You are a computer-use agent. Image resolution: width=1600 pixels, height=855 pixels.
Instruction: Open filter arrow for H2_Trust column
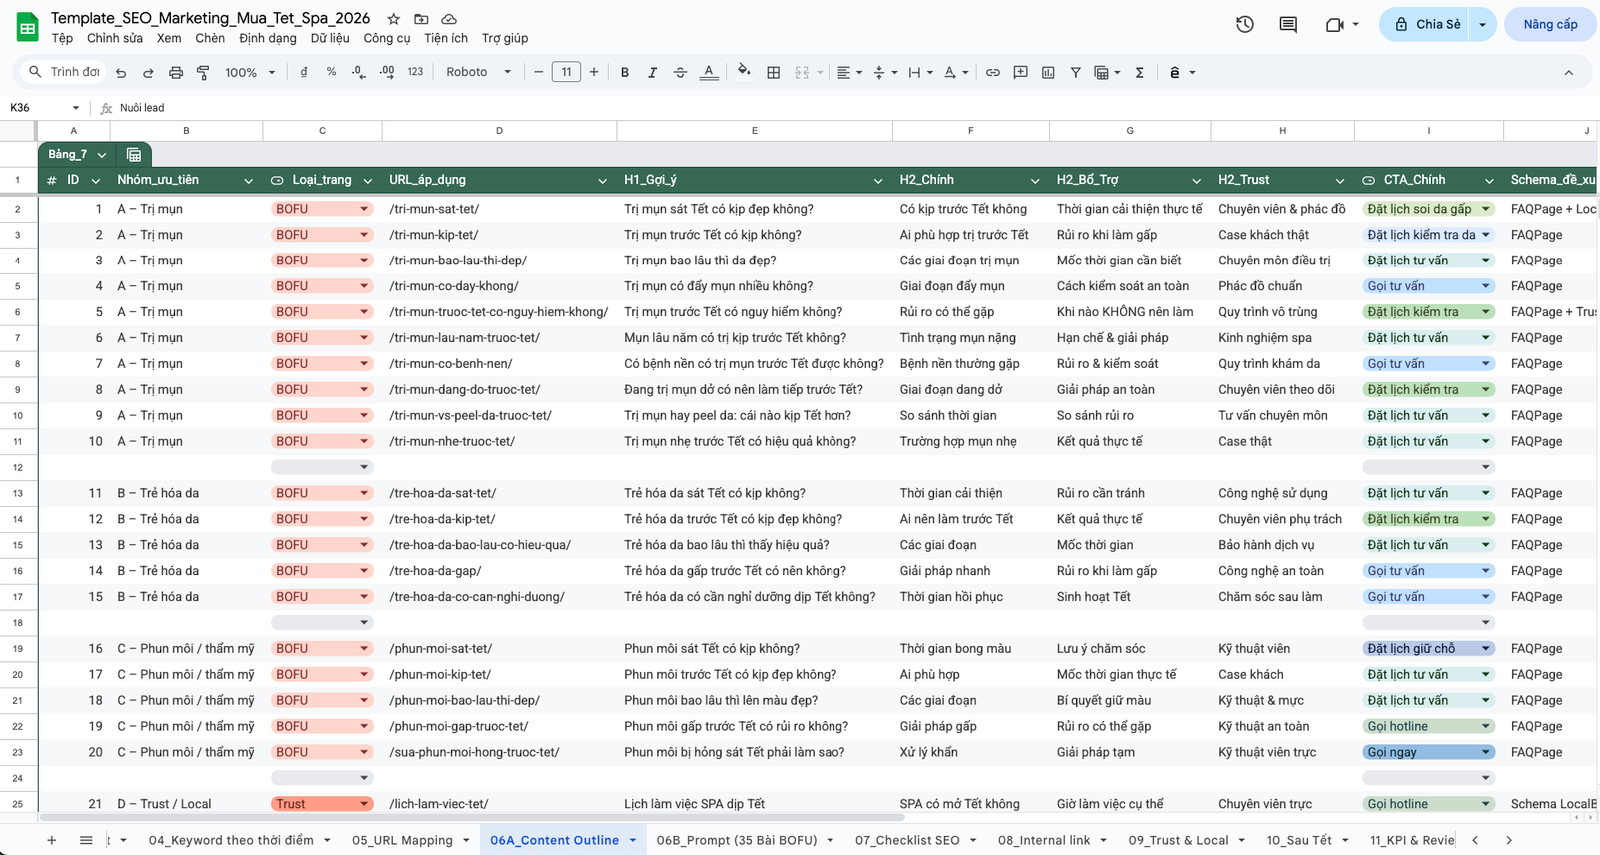pos(1340,181)
